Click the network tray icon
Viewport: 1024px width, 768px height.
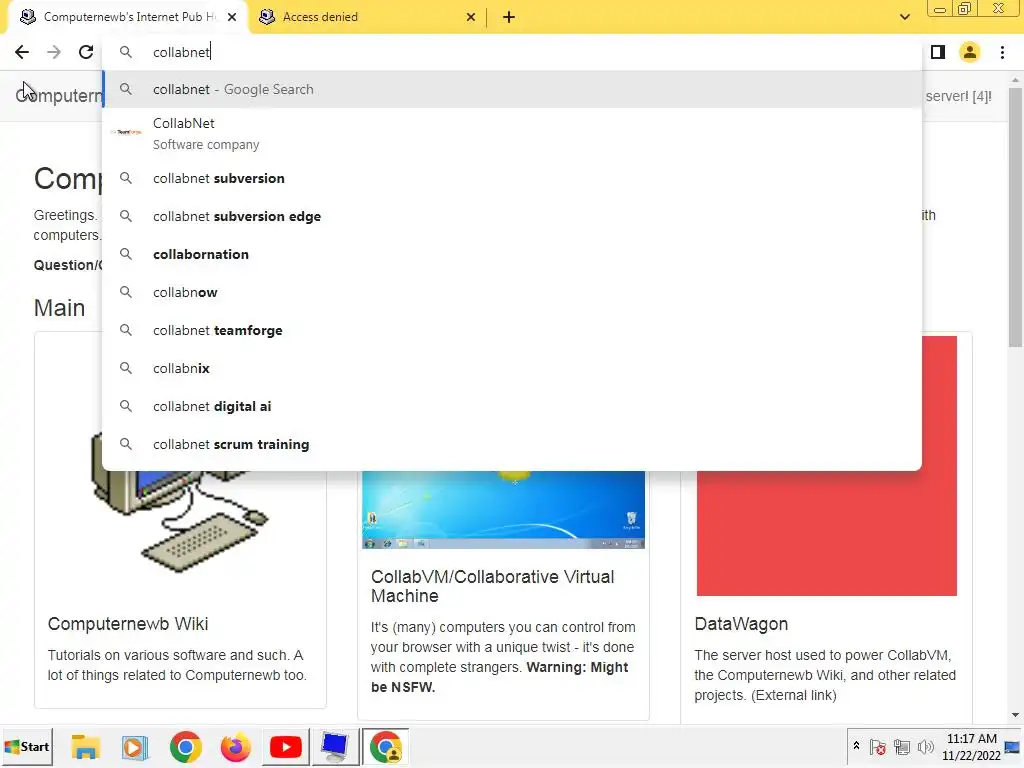(902, 746)
